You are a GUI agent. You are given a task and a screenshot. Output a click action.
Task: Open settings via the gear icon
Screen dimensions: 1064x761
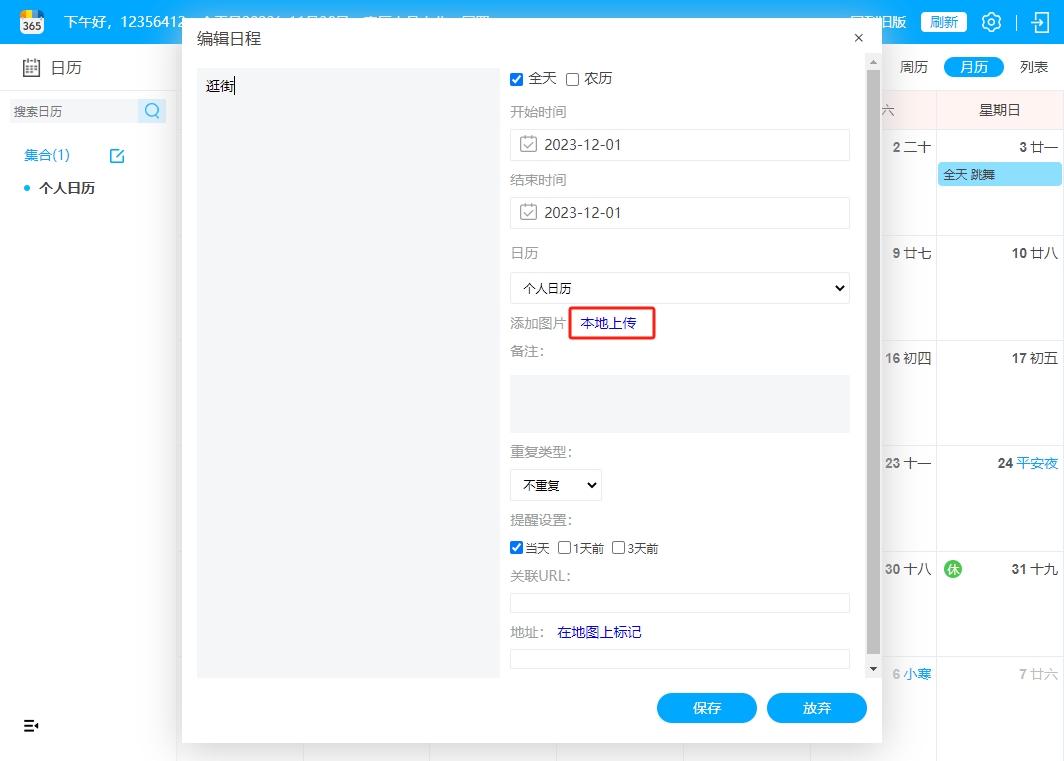[991, 22]
